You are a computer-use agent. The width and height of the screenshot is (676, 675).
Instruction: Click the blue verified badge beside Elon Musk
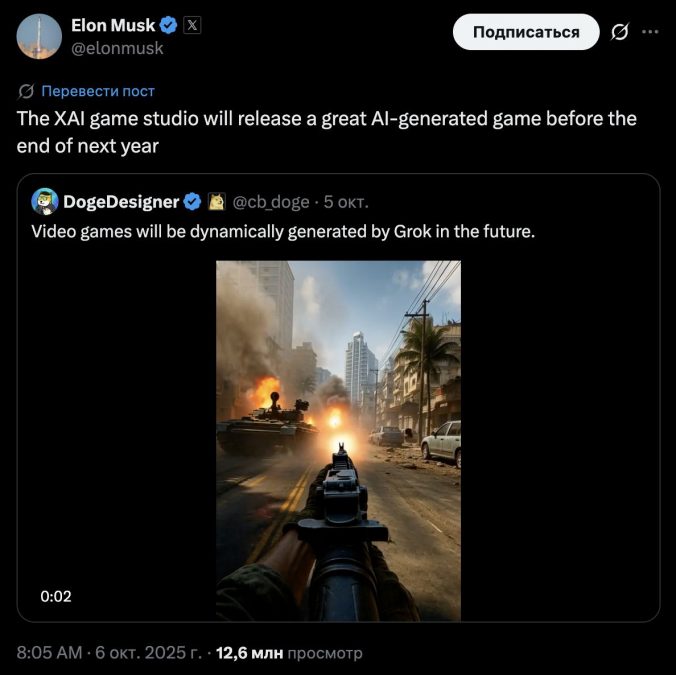tap(170, 26)
